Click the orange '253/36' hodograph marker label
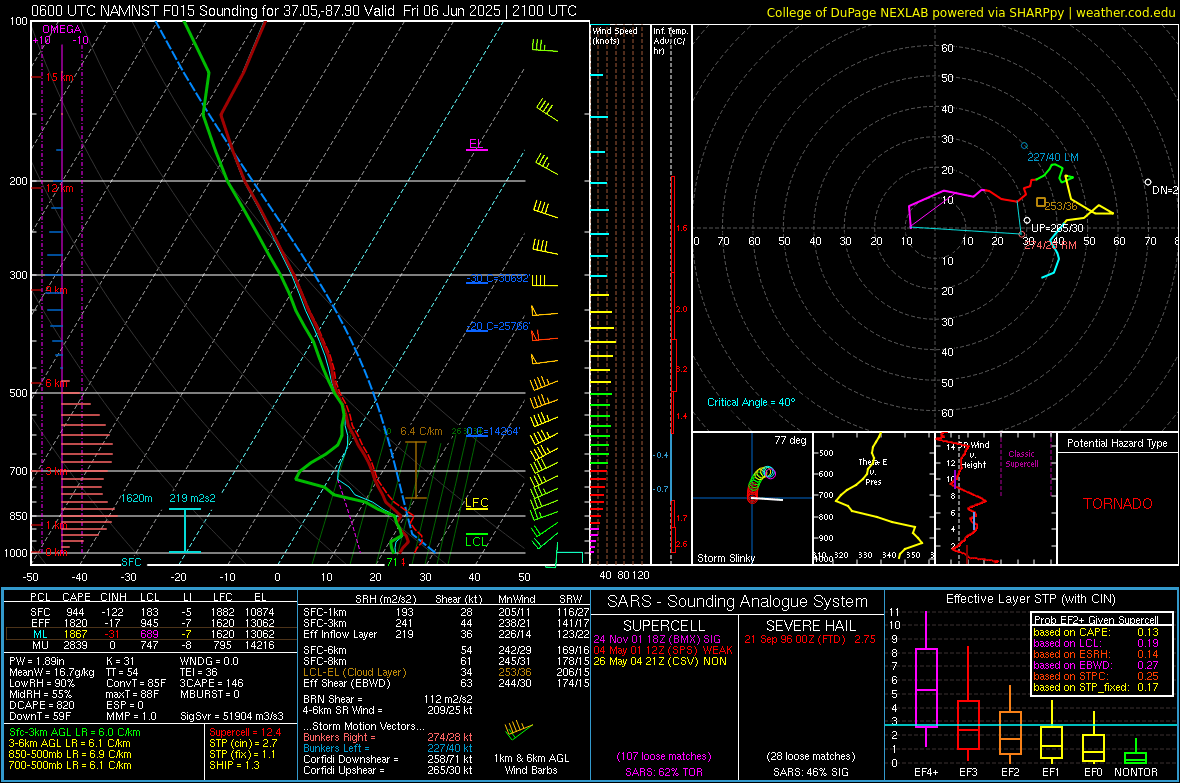The width and height of the screenshot is (1180, 783). pyautogui.click(x=1061, y=206)
